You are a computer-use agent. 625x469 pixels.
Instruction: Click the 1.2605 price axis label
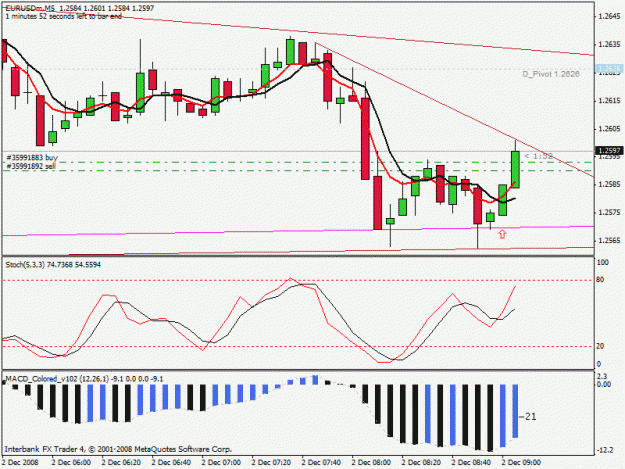click(610, 129)
